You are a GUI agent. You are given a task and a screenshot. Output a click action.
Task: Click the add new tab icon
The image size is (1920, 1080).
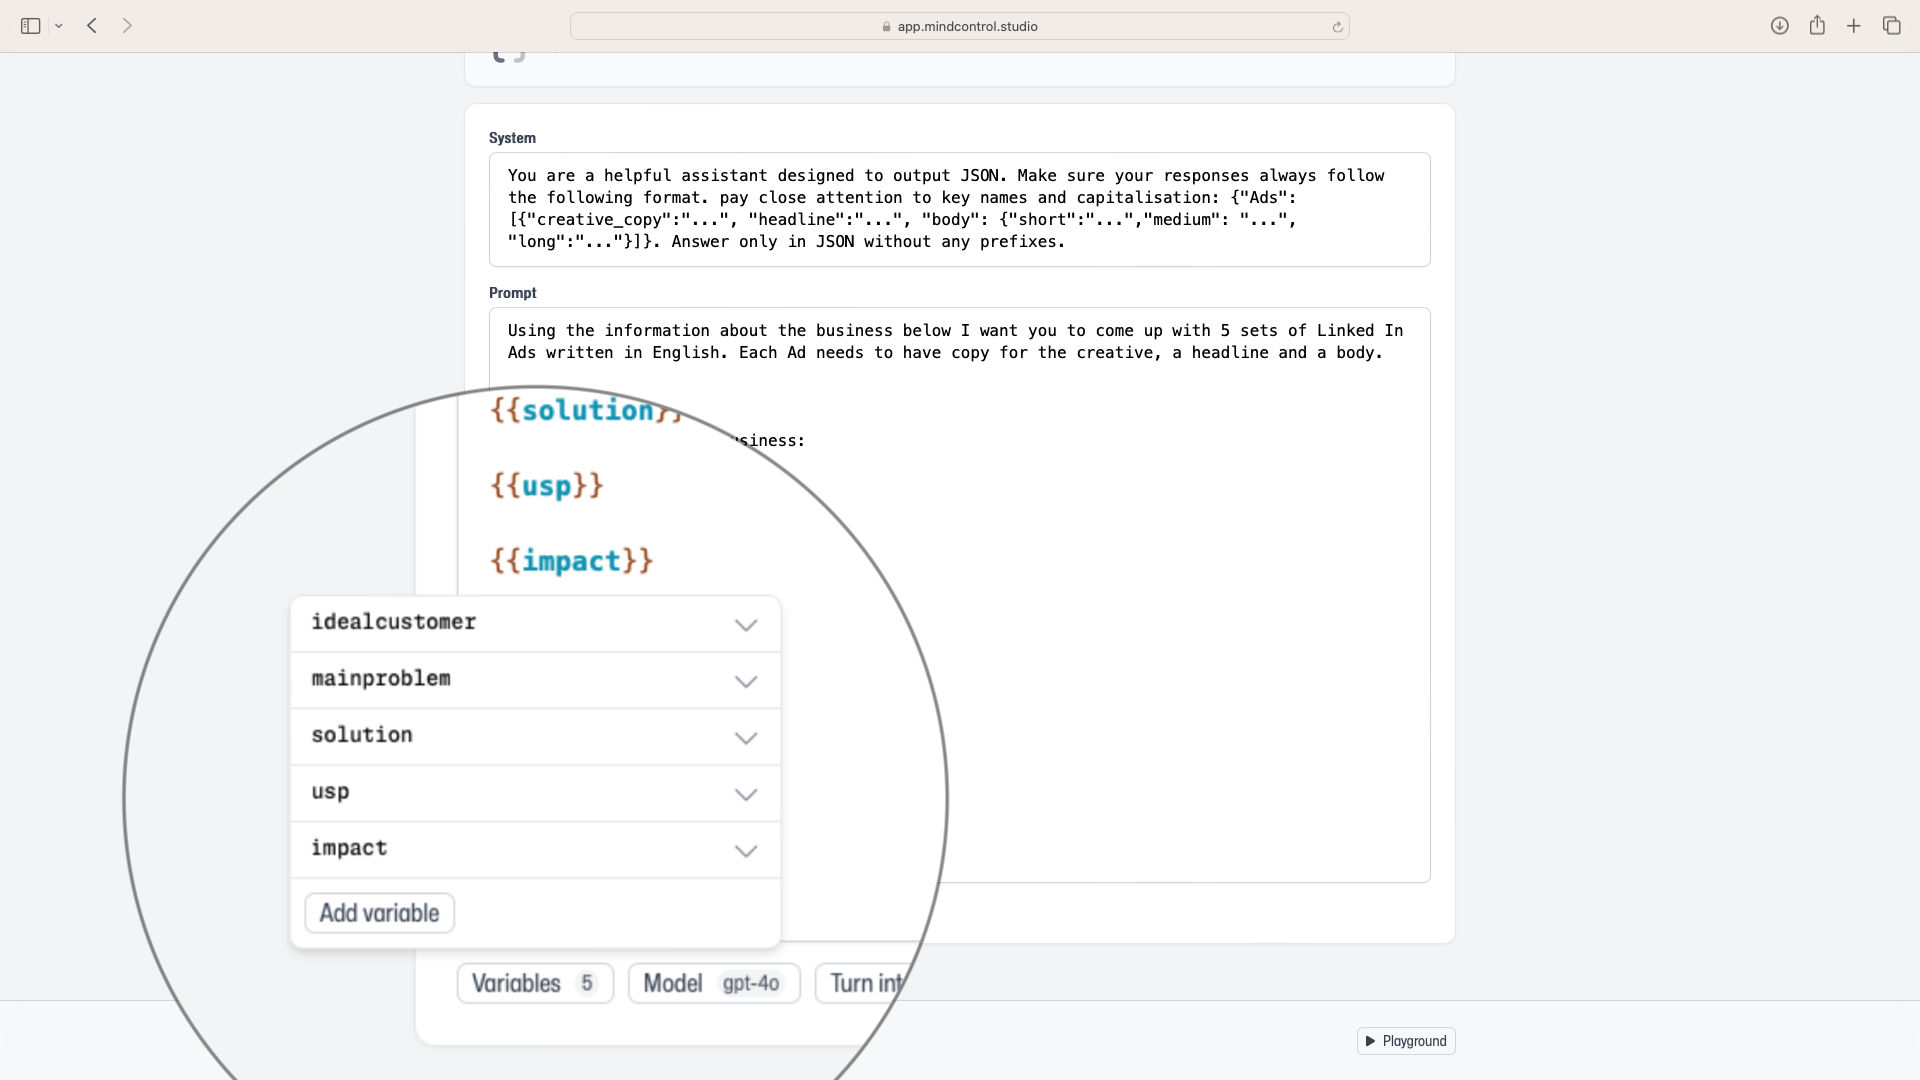(1854, 25)
